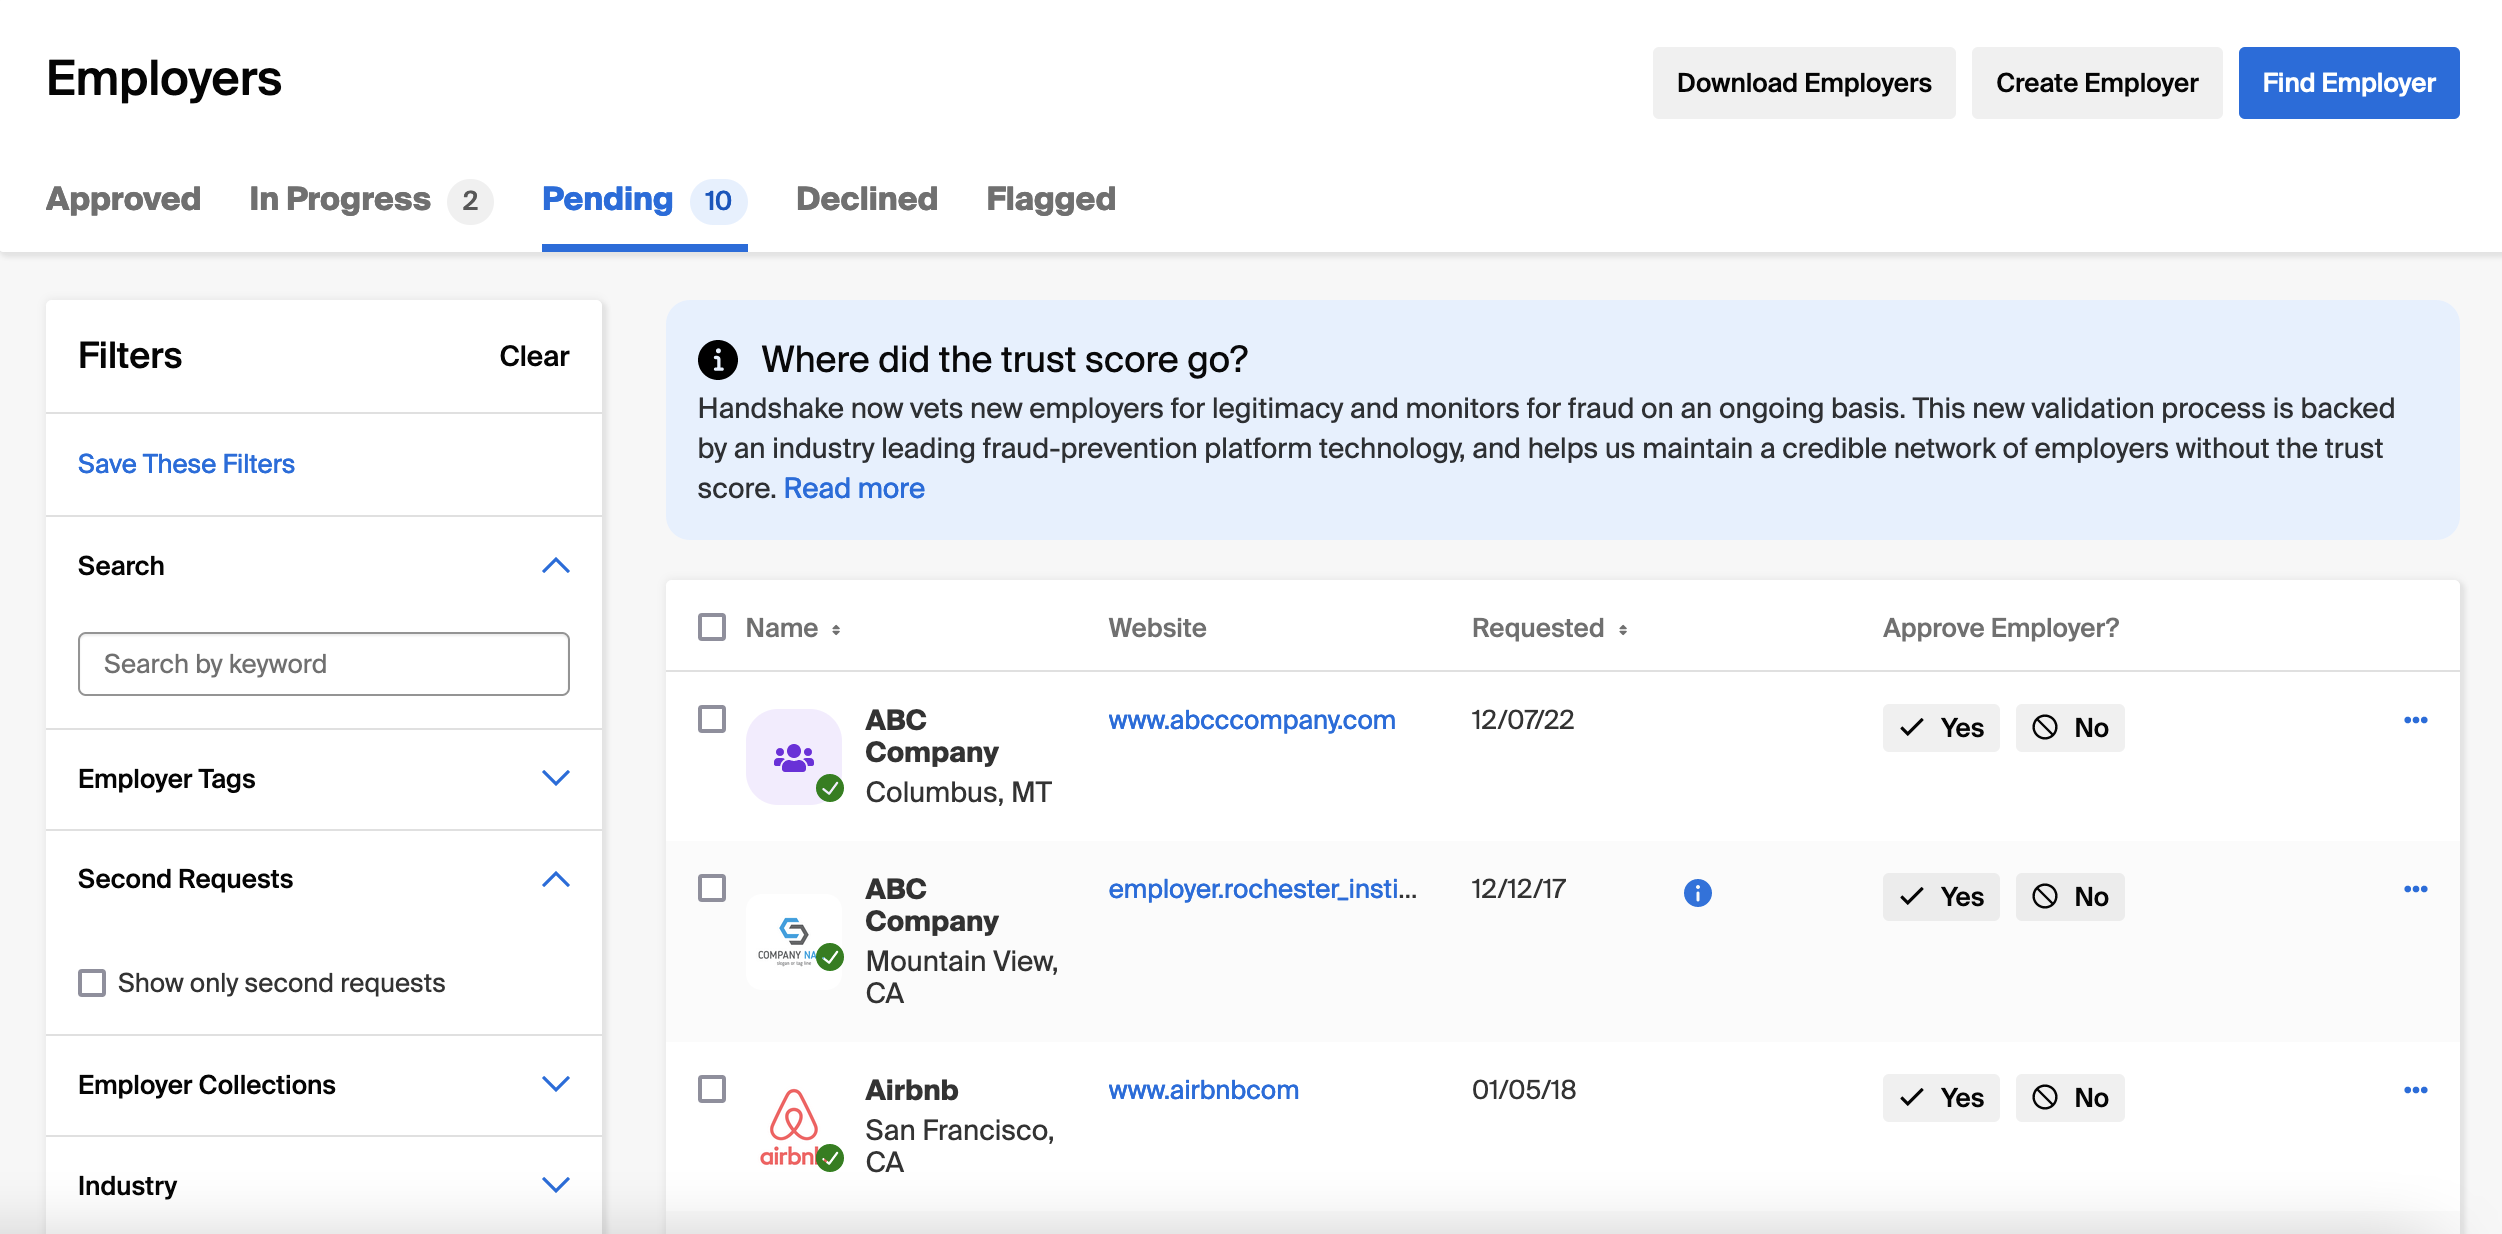Open three-dot menu for ABC Company Columbus

click(2415, 720)
